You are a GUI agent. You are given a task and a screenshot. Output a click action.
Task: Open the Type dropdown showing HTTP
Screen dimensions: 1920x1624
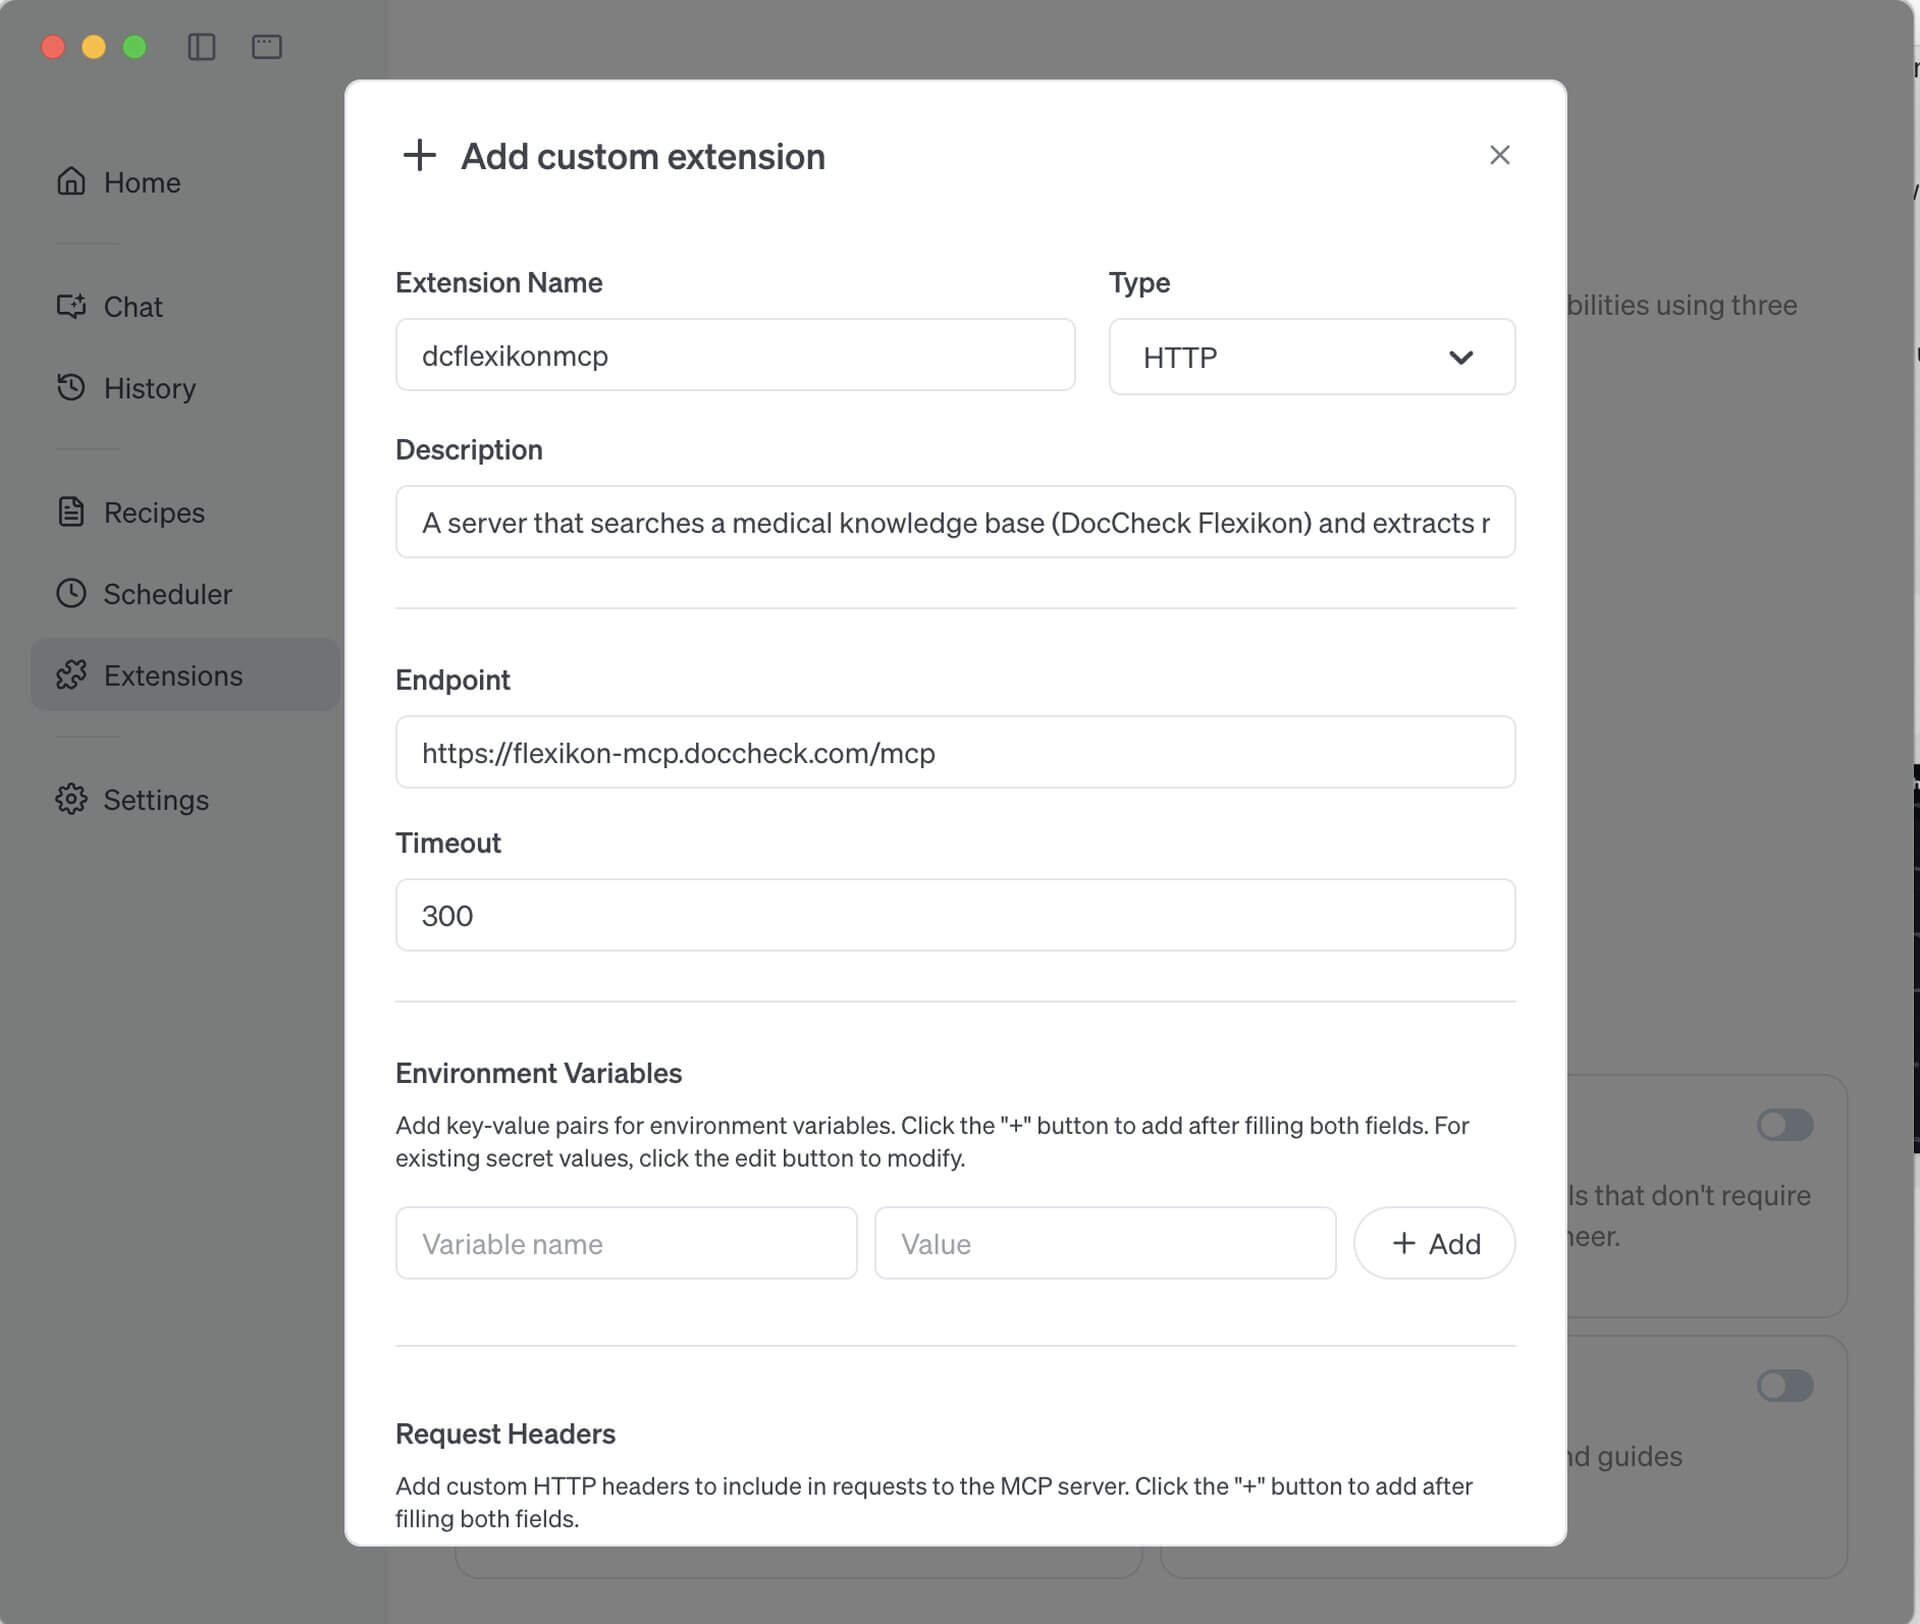pos(1311,356)
